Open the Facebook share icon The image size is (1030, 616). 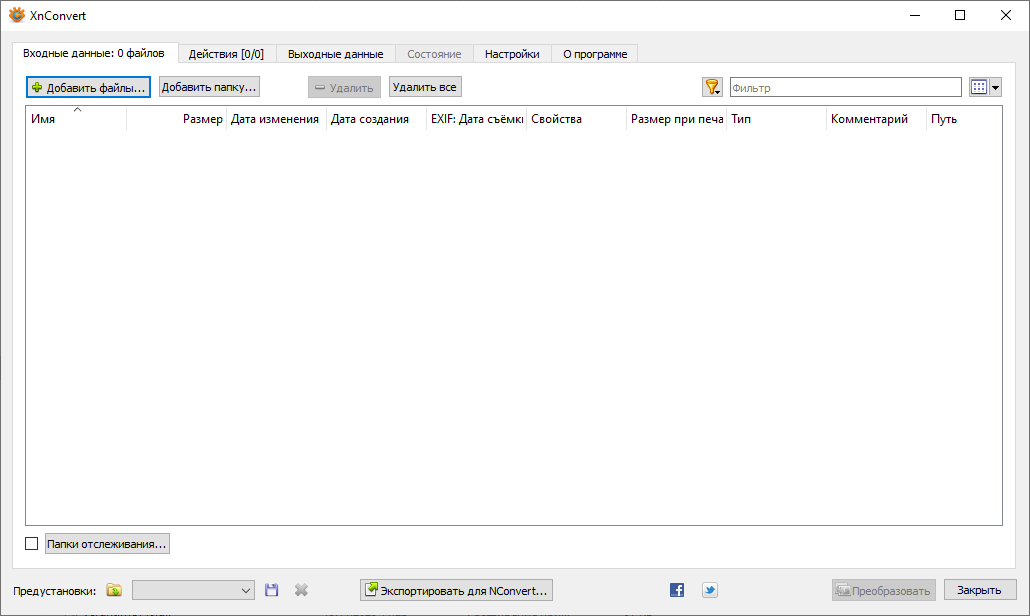pyautogui.click(x=677, y=590)
